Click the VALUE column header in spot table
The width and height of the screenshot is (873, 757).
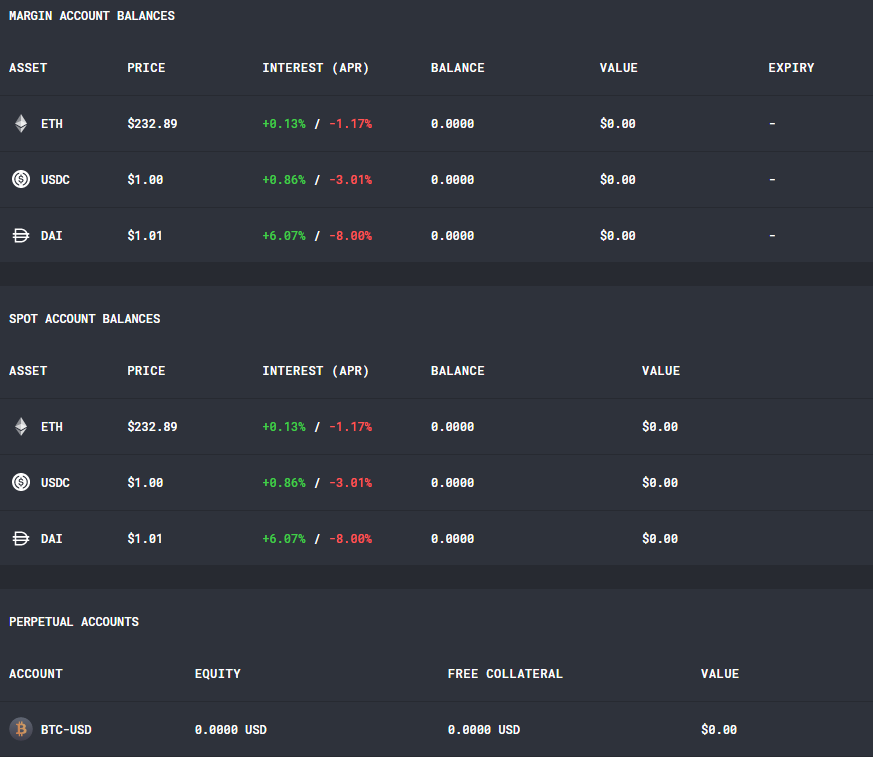tap(661, 370)
